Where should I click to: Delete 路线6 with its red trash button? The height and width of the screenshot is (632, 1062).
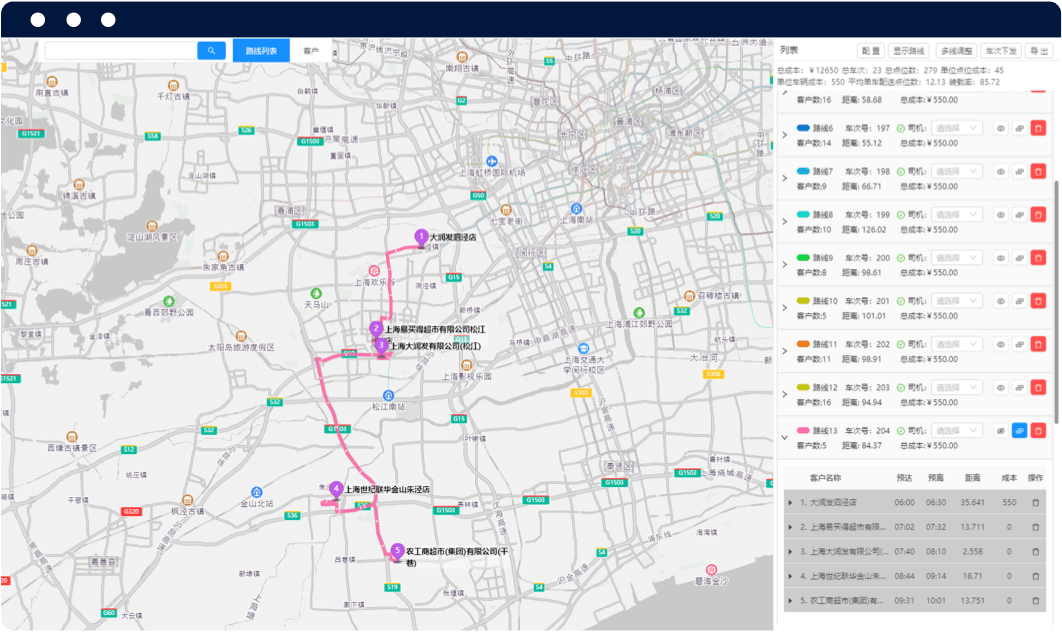tap(1038, 128)
